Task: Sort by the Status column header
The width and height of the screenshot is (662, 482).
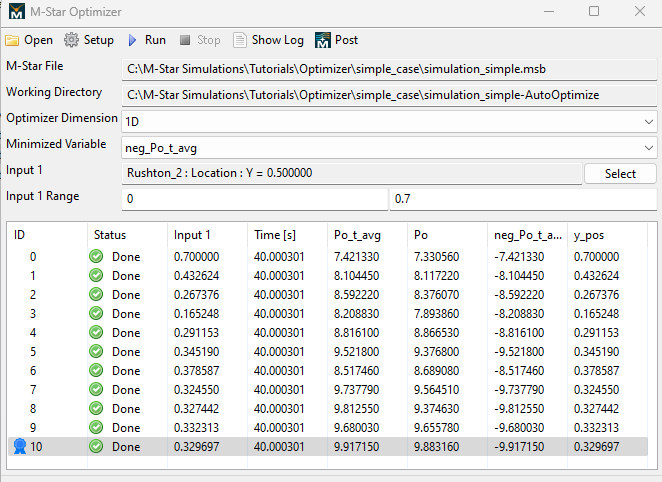Action: (110, 235)
